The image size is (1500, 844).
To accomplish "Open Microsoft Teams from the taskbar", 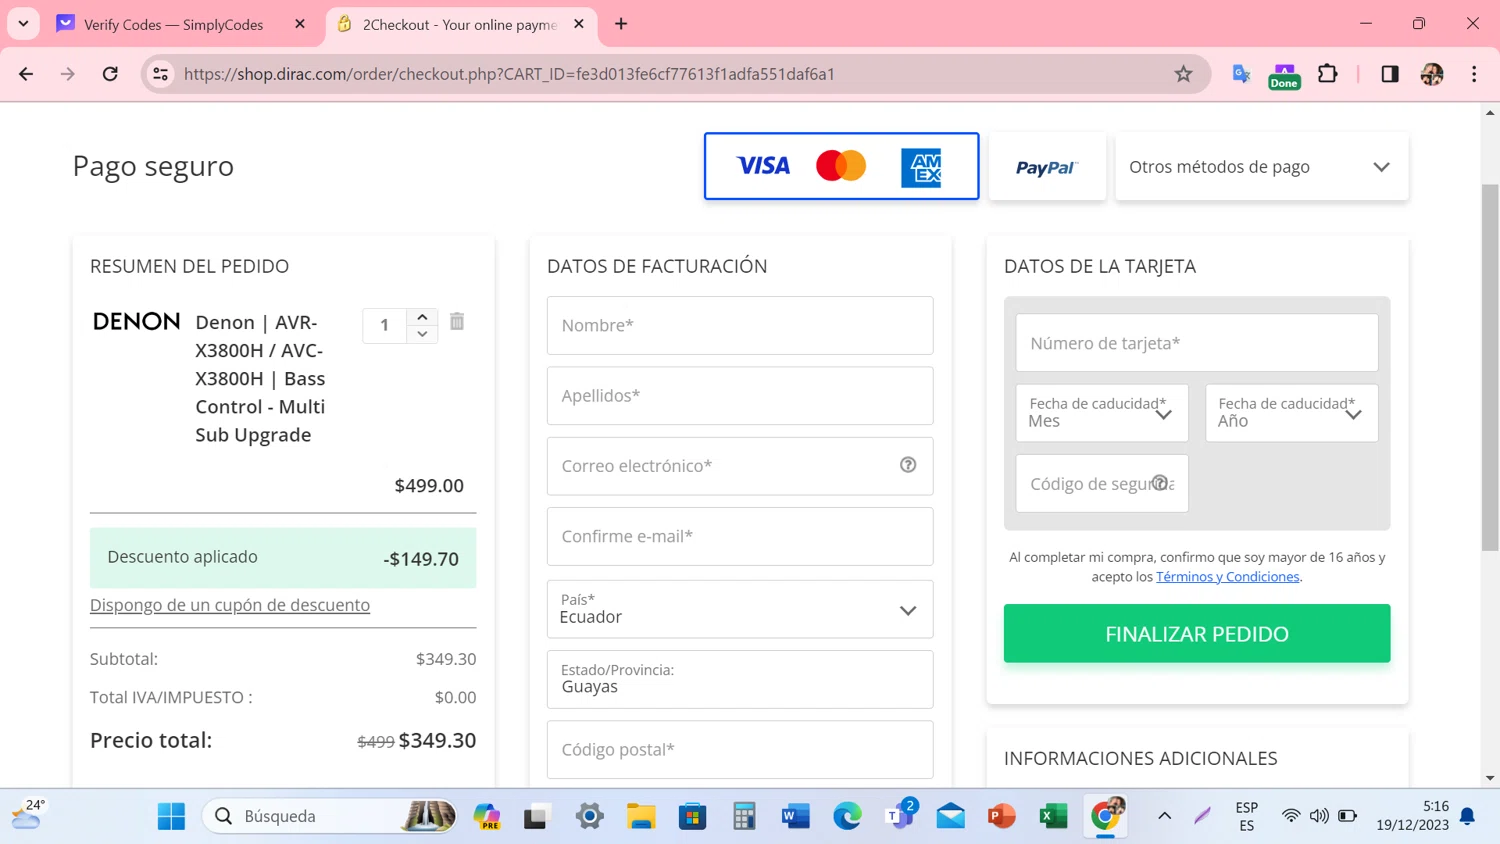I will point(899,816).
